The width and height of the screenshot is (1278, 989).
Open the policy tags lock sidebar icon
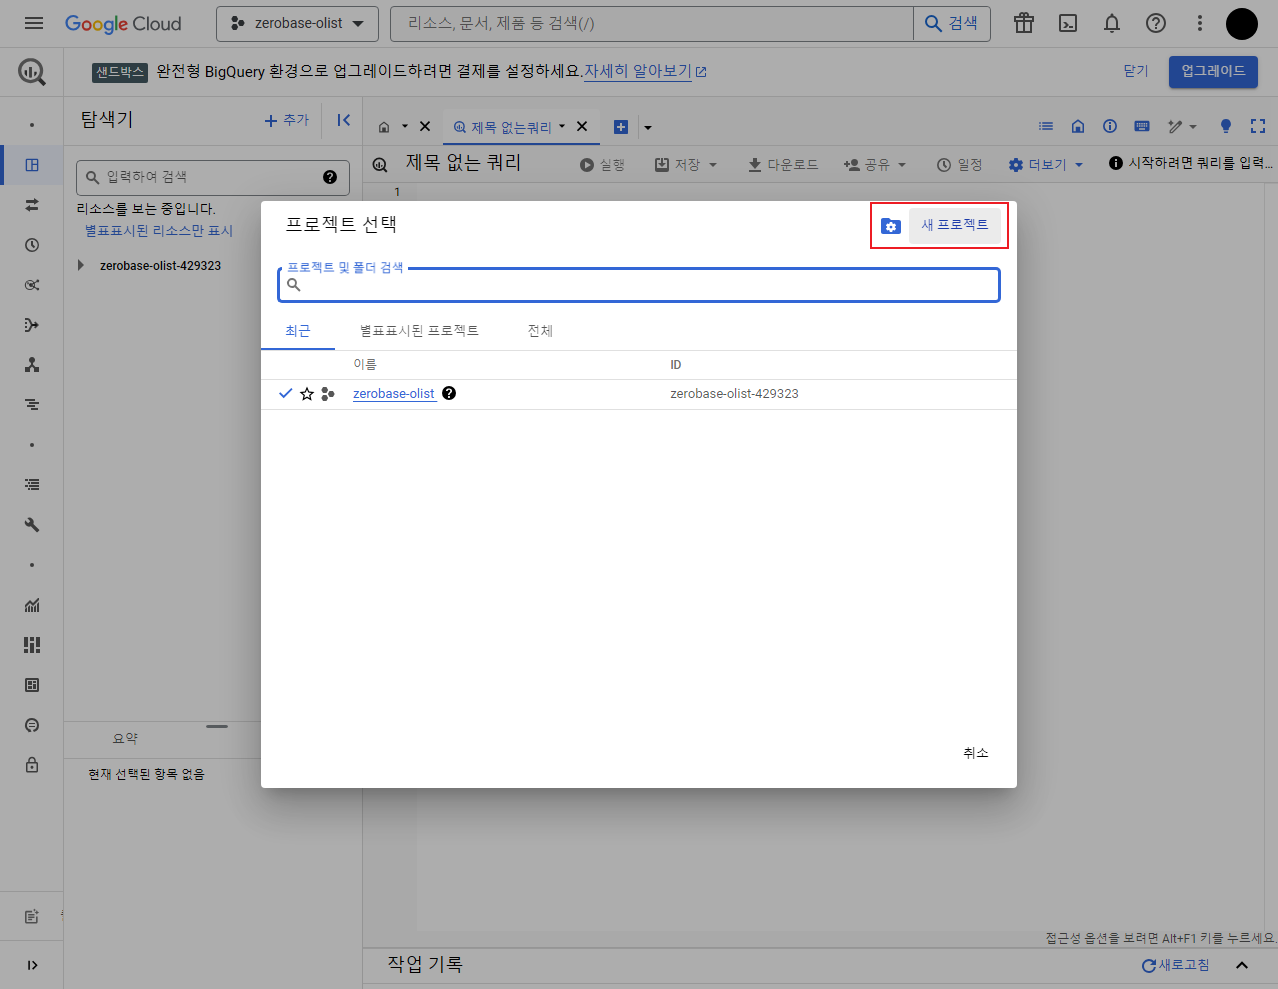click(x=32, y=765)
